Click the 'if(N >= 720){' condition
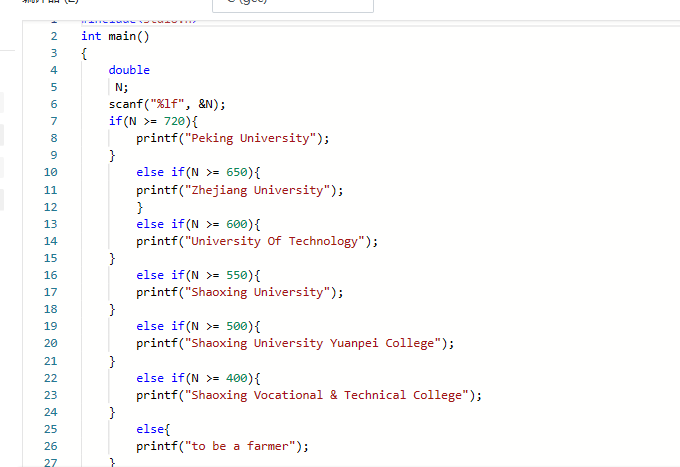This screenshot has width=680, height=467. [x=153, y=121]
